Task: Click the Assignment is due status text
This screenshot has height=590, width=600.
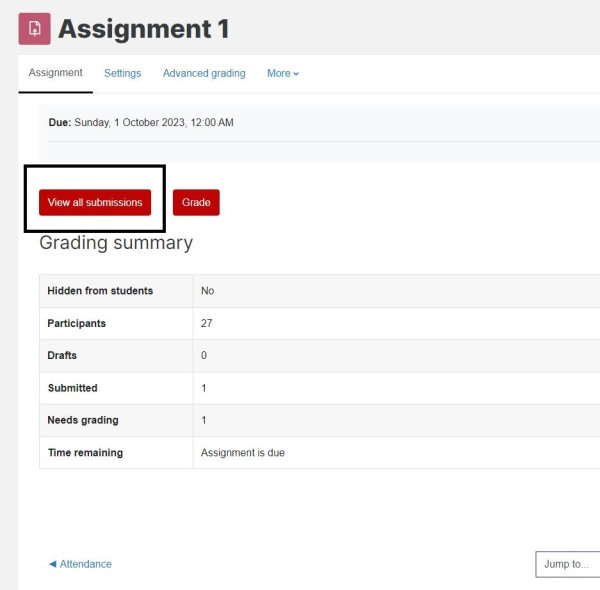Action: coord(243,453)
